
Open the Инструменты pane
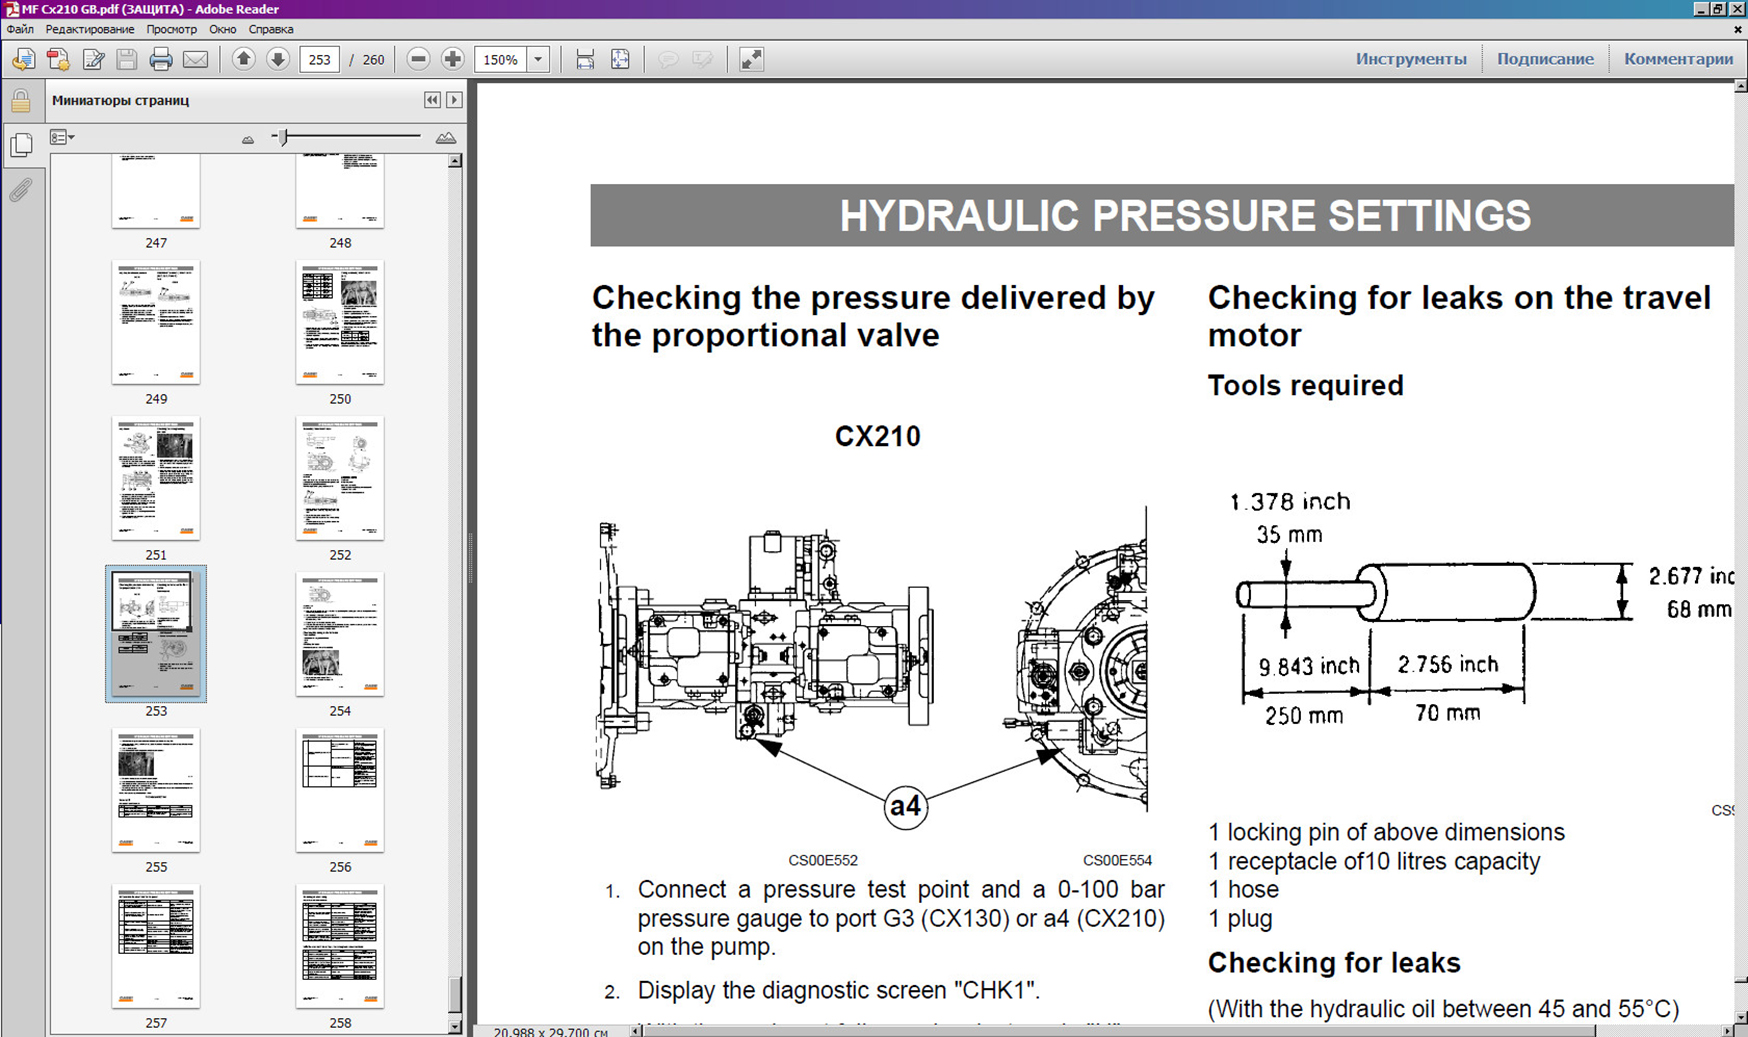click(x=1410, y=59)
